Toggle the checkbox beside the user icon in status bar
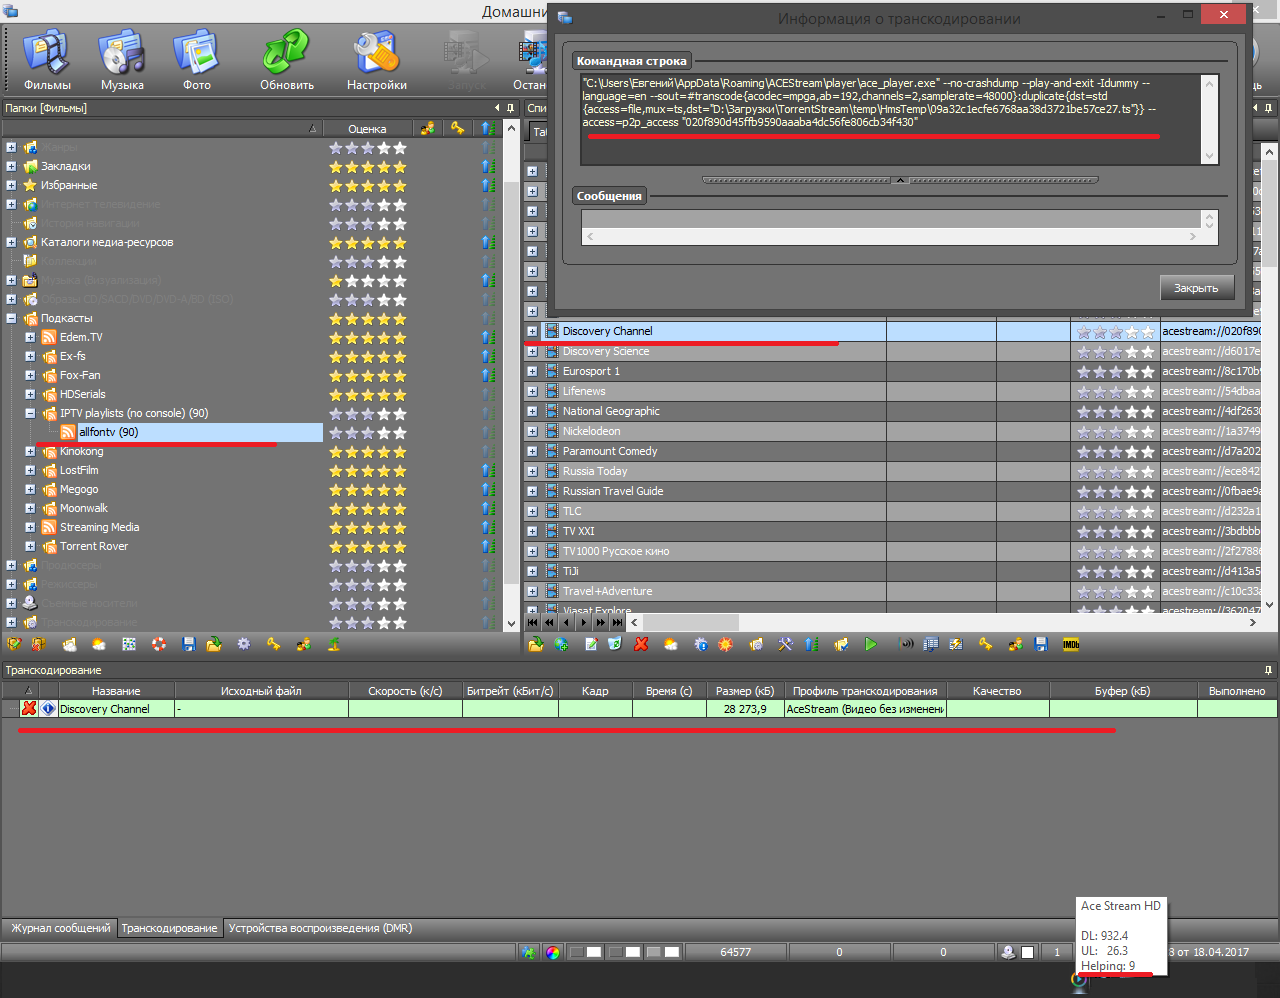 tap(1027, 952)
